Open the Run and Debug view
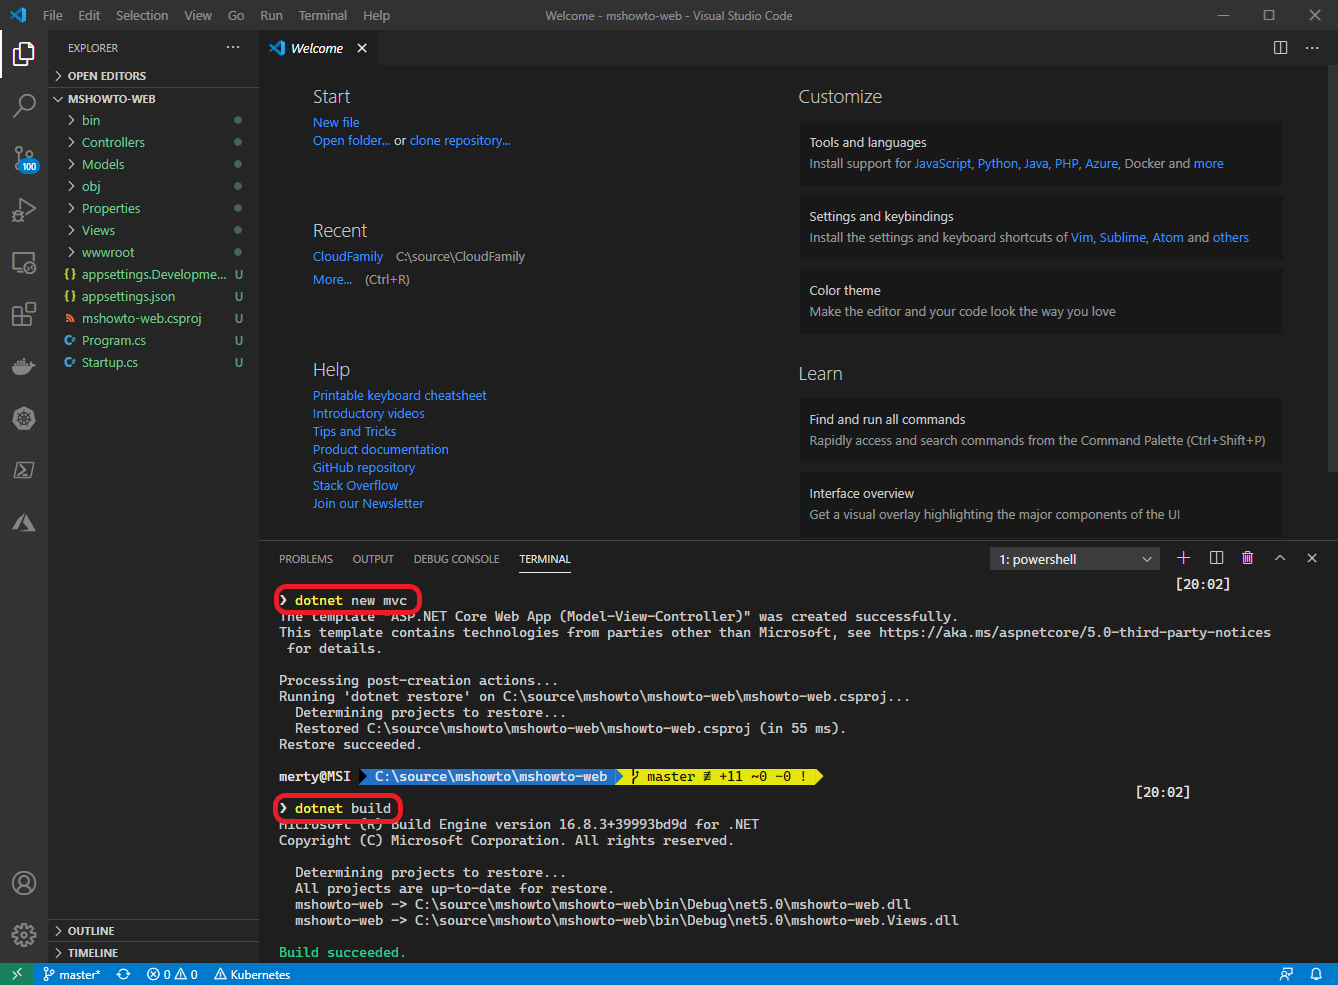 pyautogui.click(x=24, y=210)
